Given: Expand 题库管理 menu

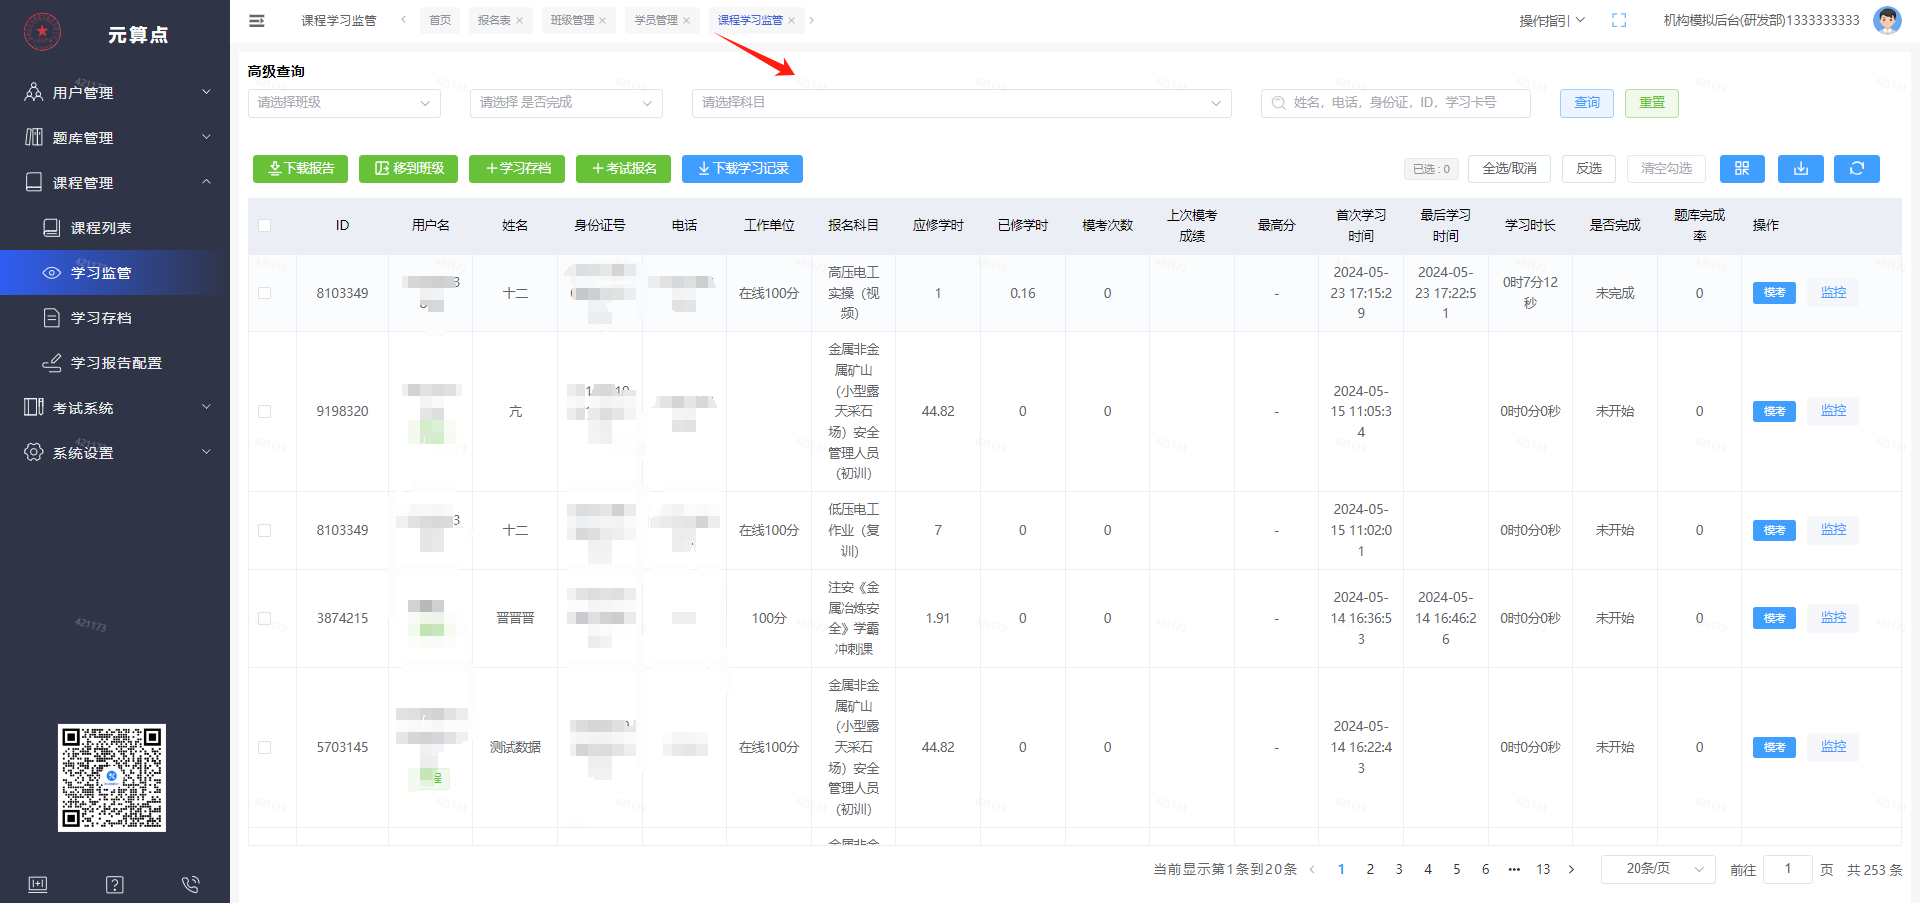Looking at the screenshot, I should 115,137.
